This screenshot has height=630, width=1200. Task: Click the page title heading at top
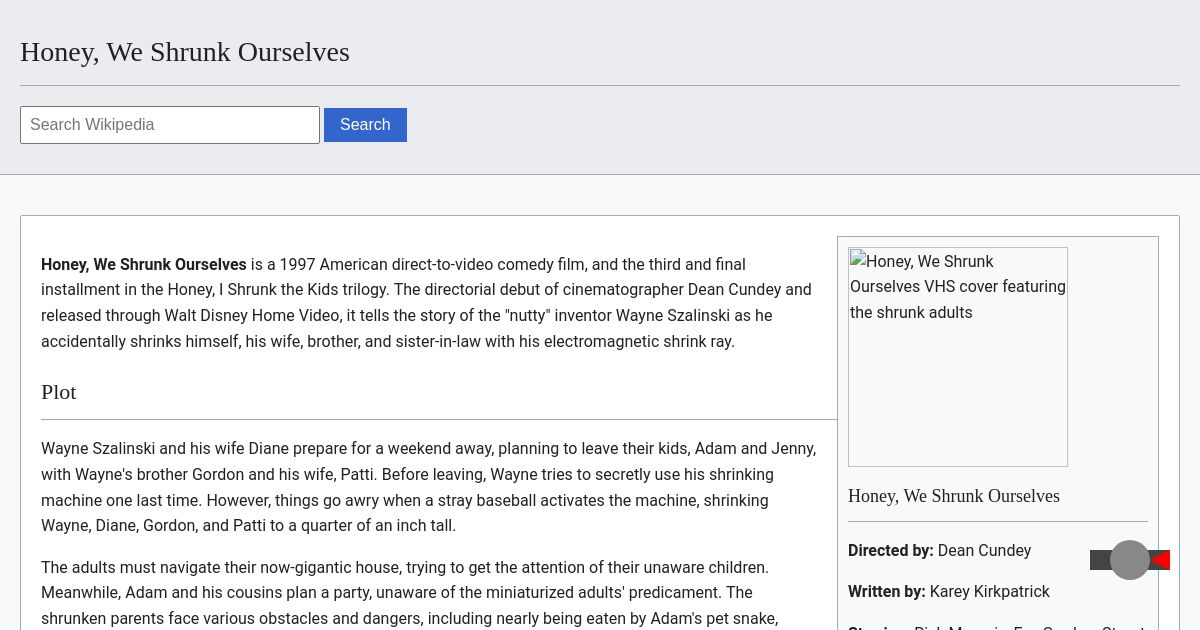pos(185,52)
